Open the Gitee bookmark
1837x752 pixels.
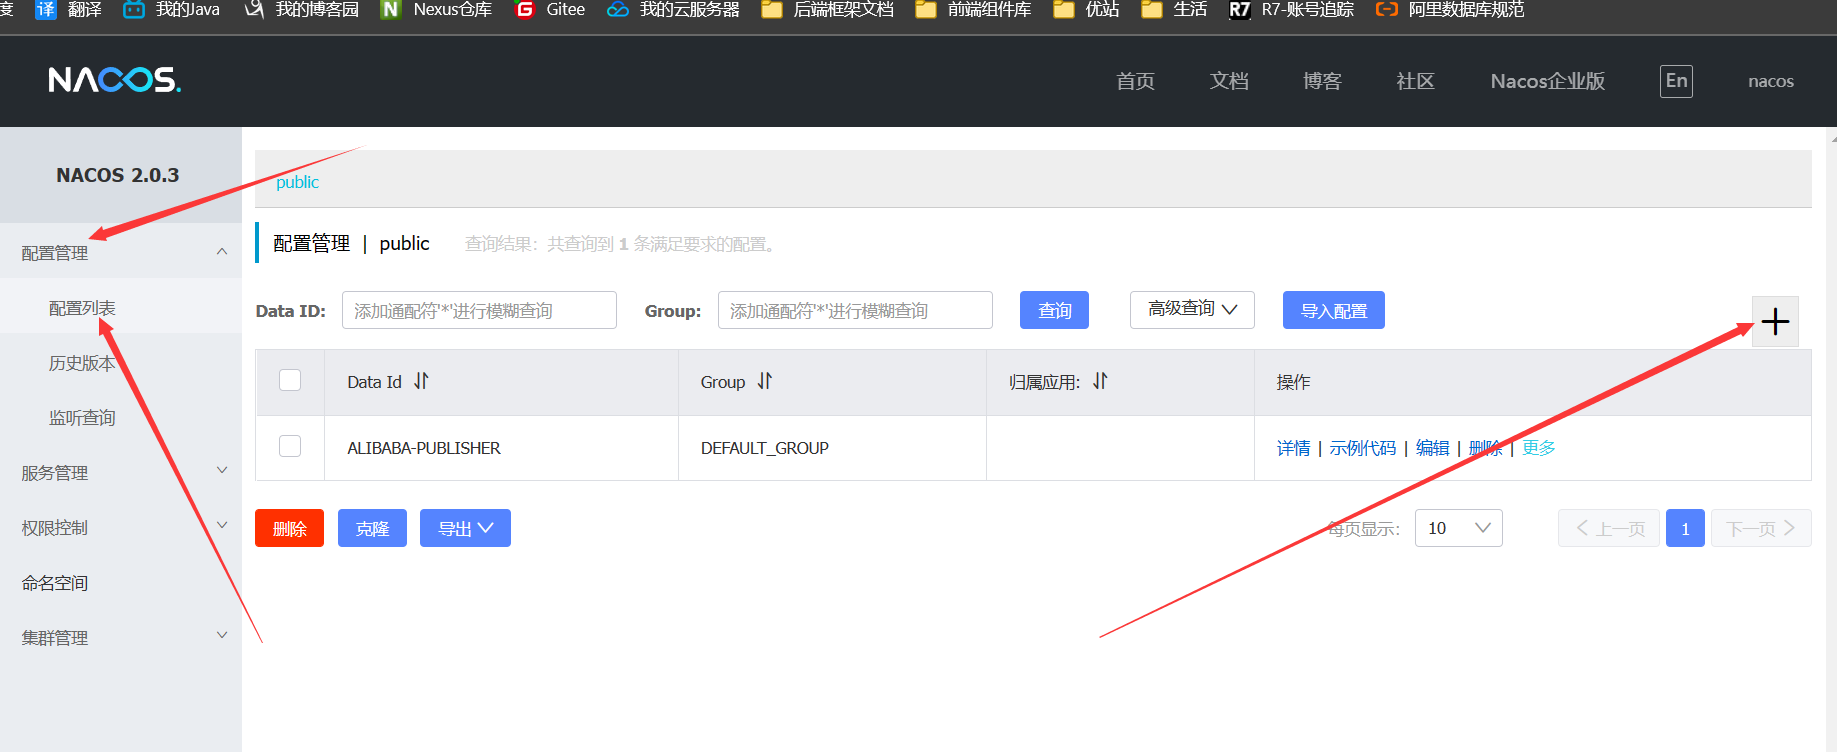point(549,10)
